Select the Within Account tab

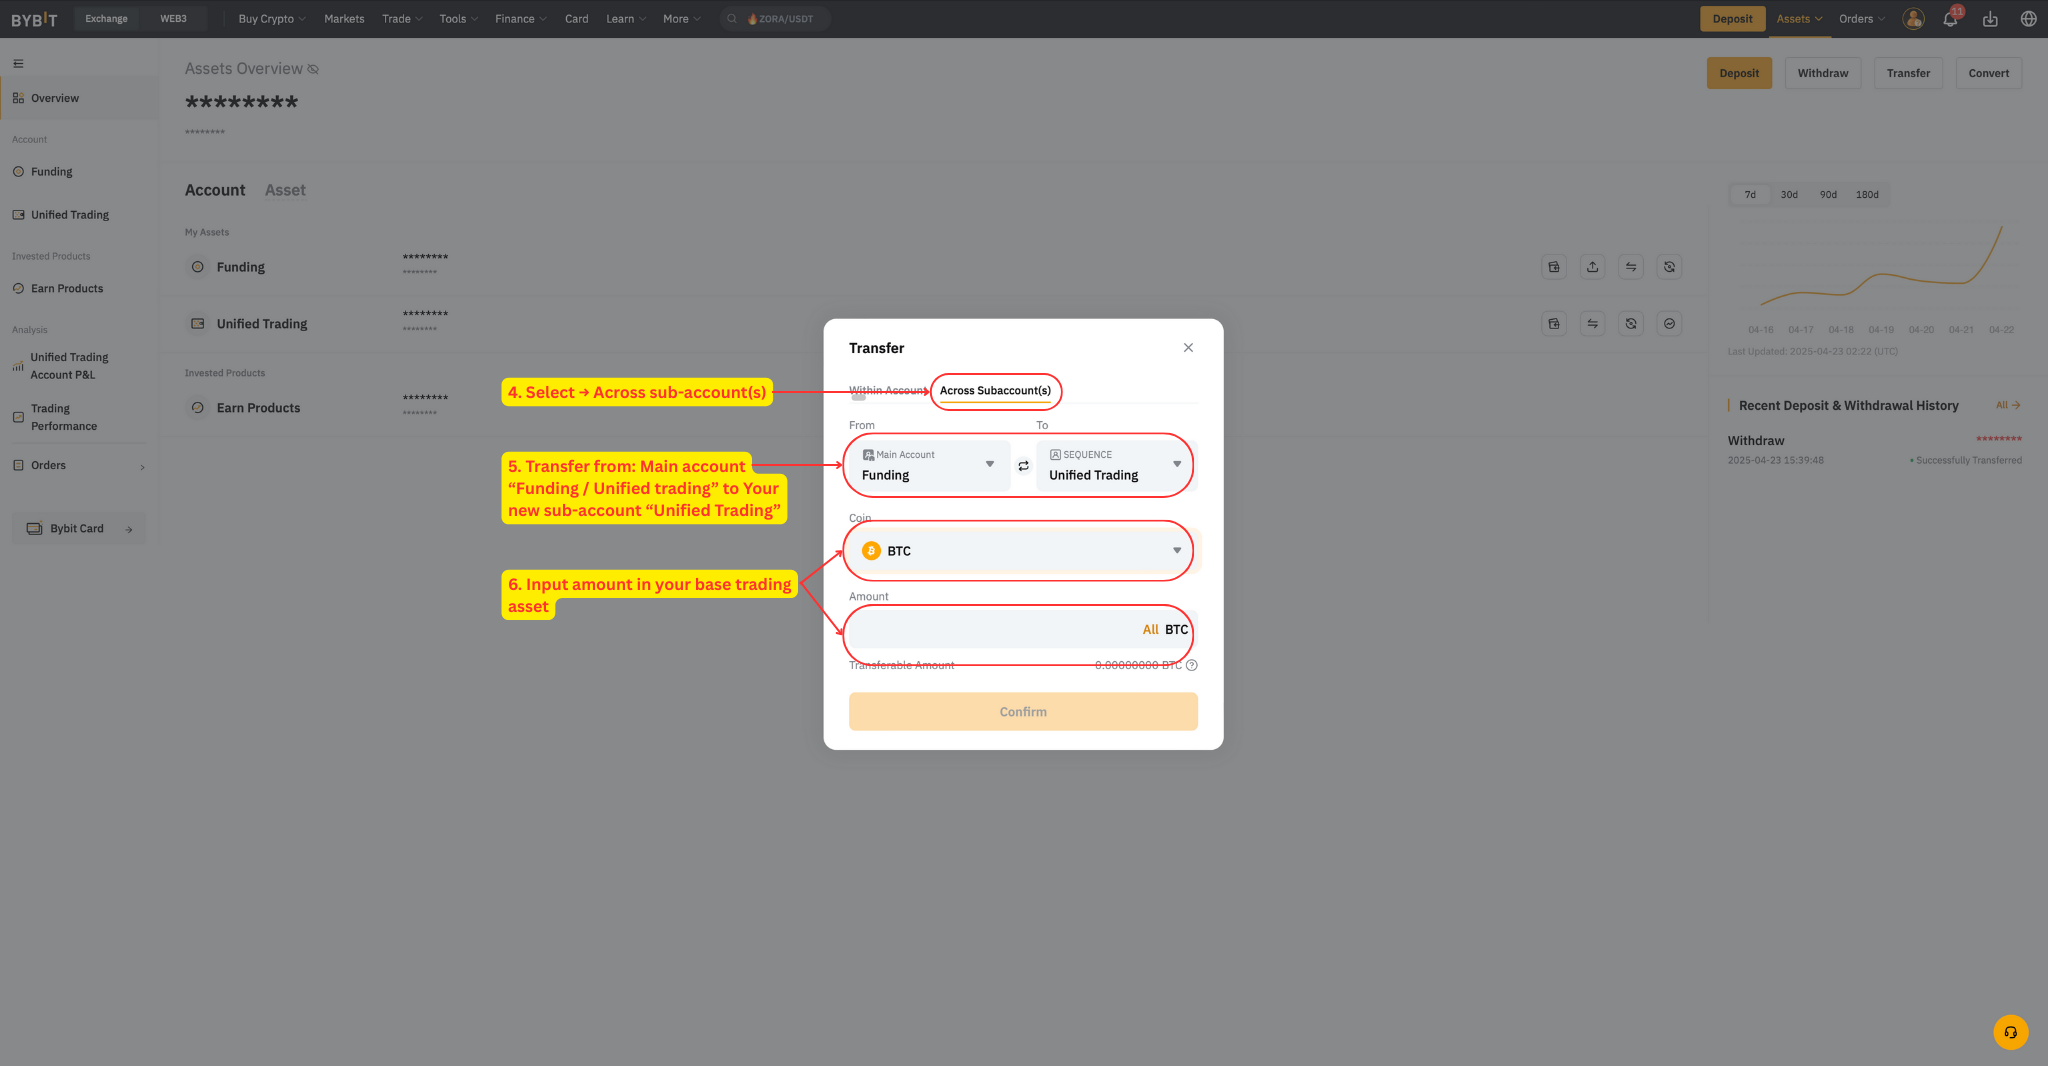click(x=887, y=391)
